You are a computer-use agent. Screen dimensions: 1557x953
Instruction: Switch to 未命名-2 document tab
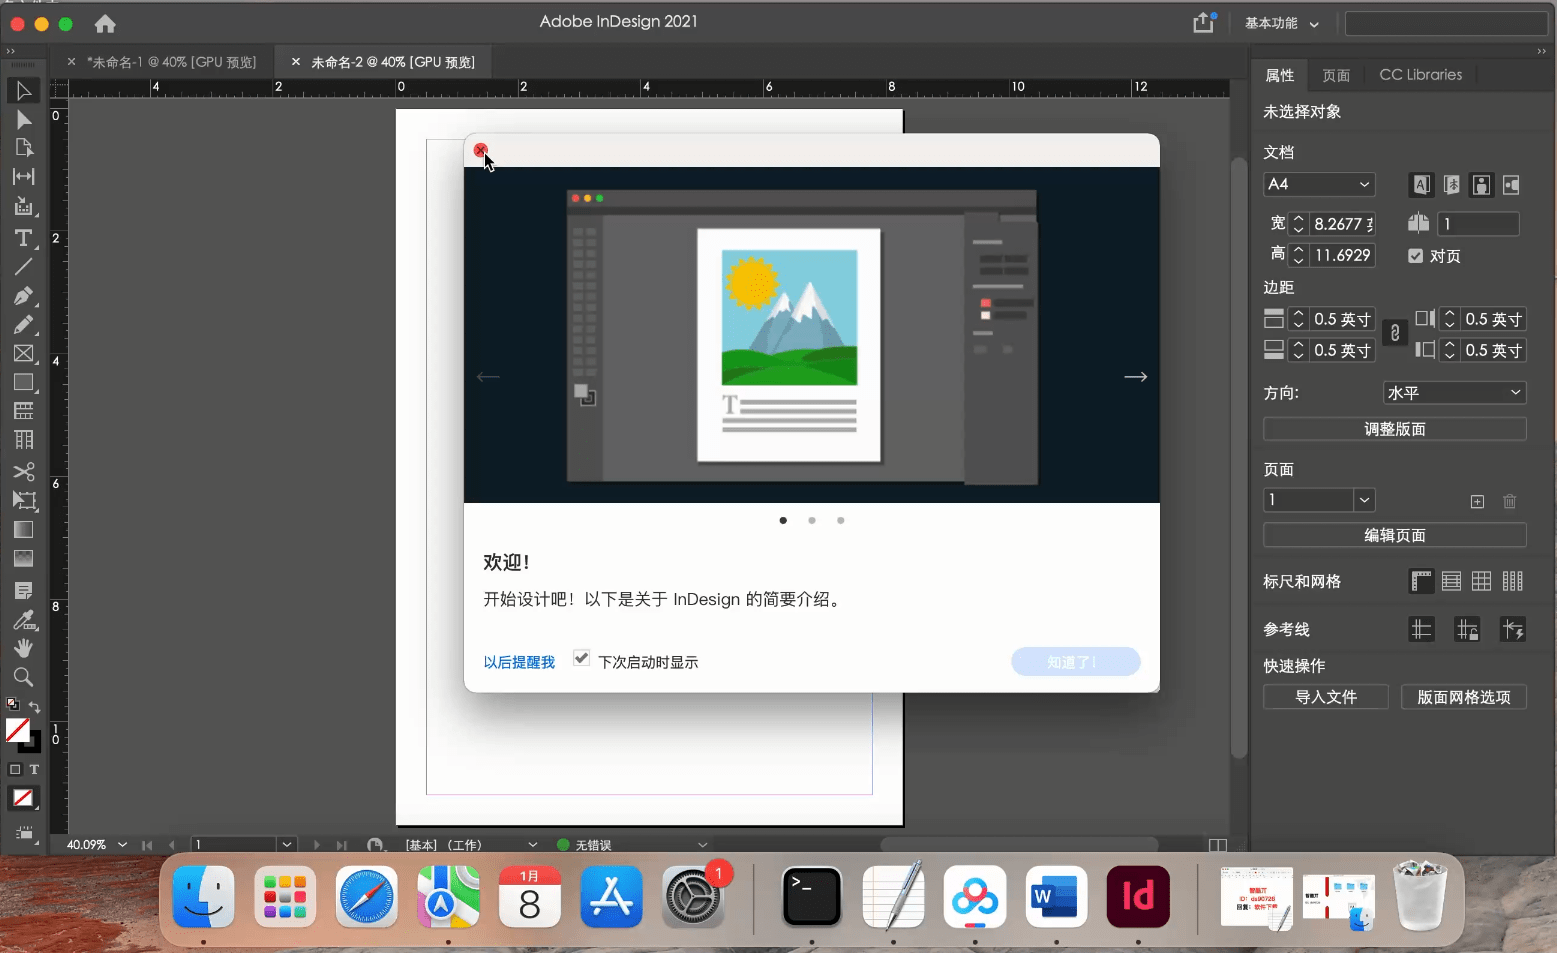click(x=393, y=62)
